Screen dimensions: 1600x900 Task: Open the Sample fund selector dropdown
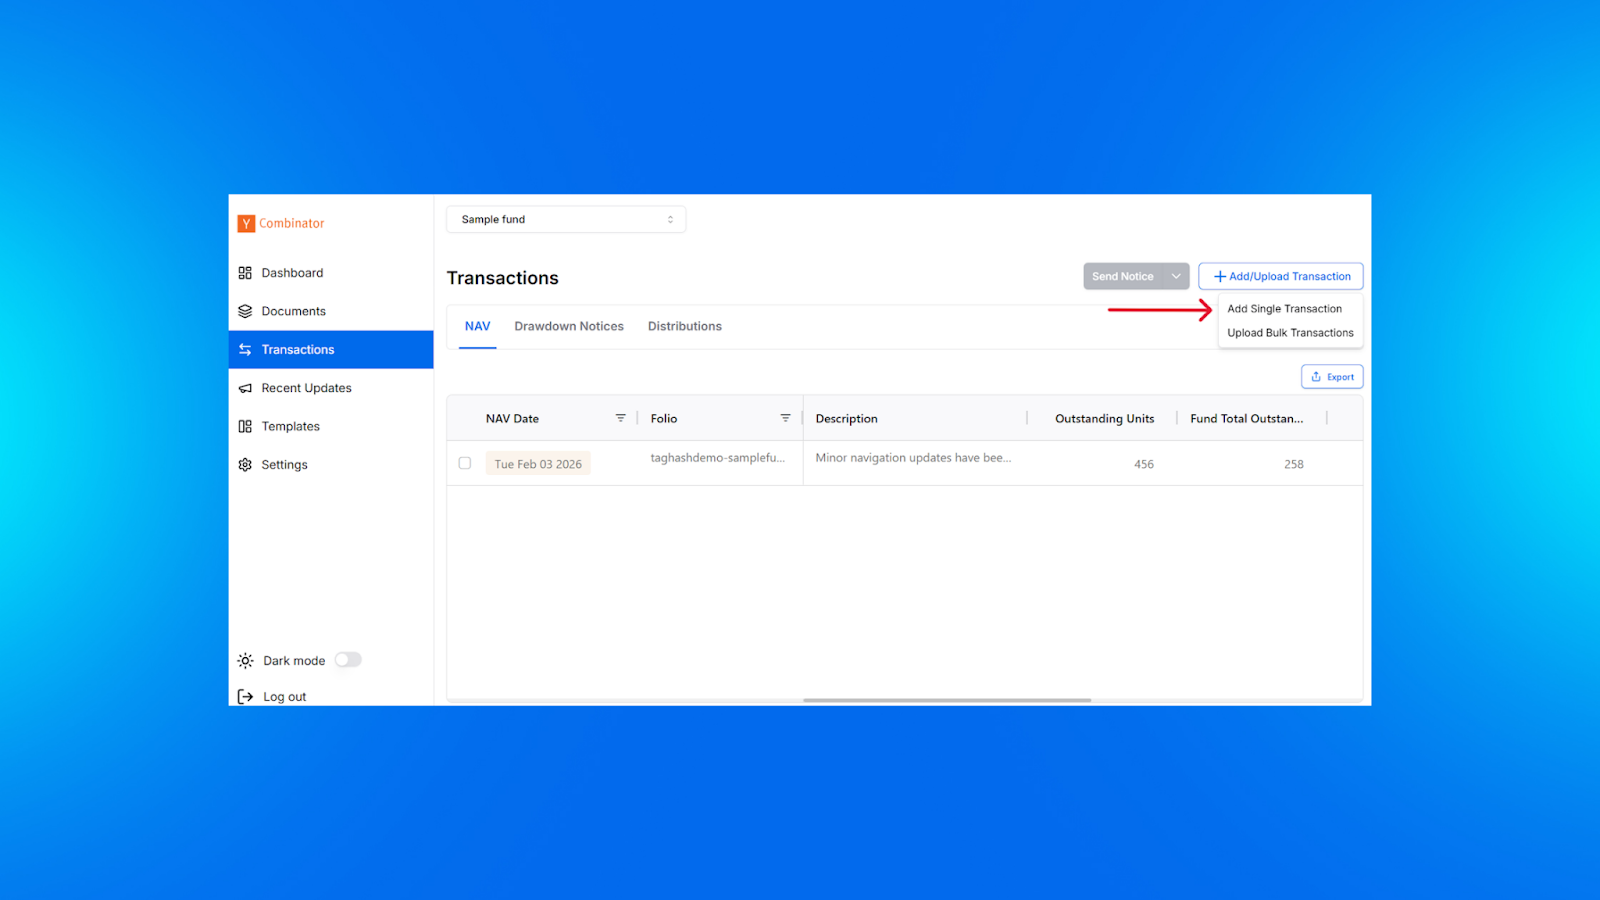click(x=566, y=220)
